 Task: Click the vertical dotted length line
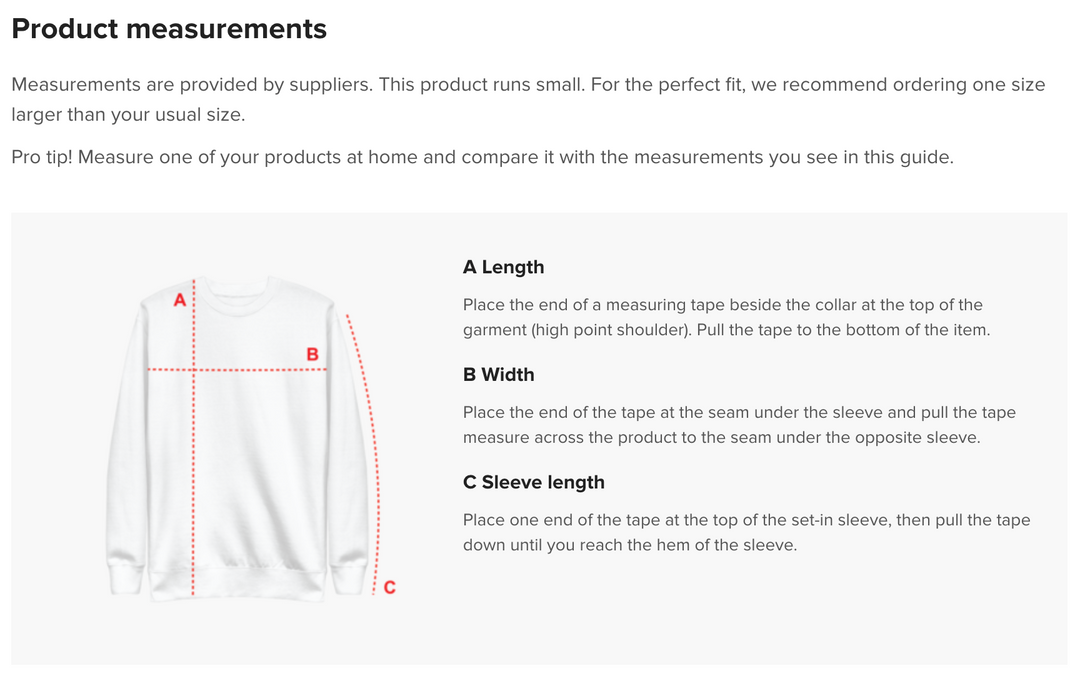coord(194,437)
